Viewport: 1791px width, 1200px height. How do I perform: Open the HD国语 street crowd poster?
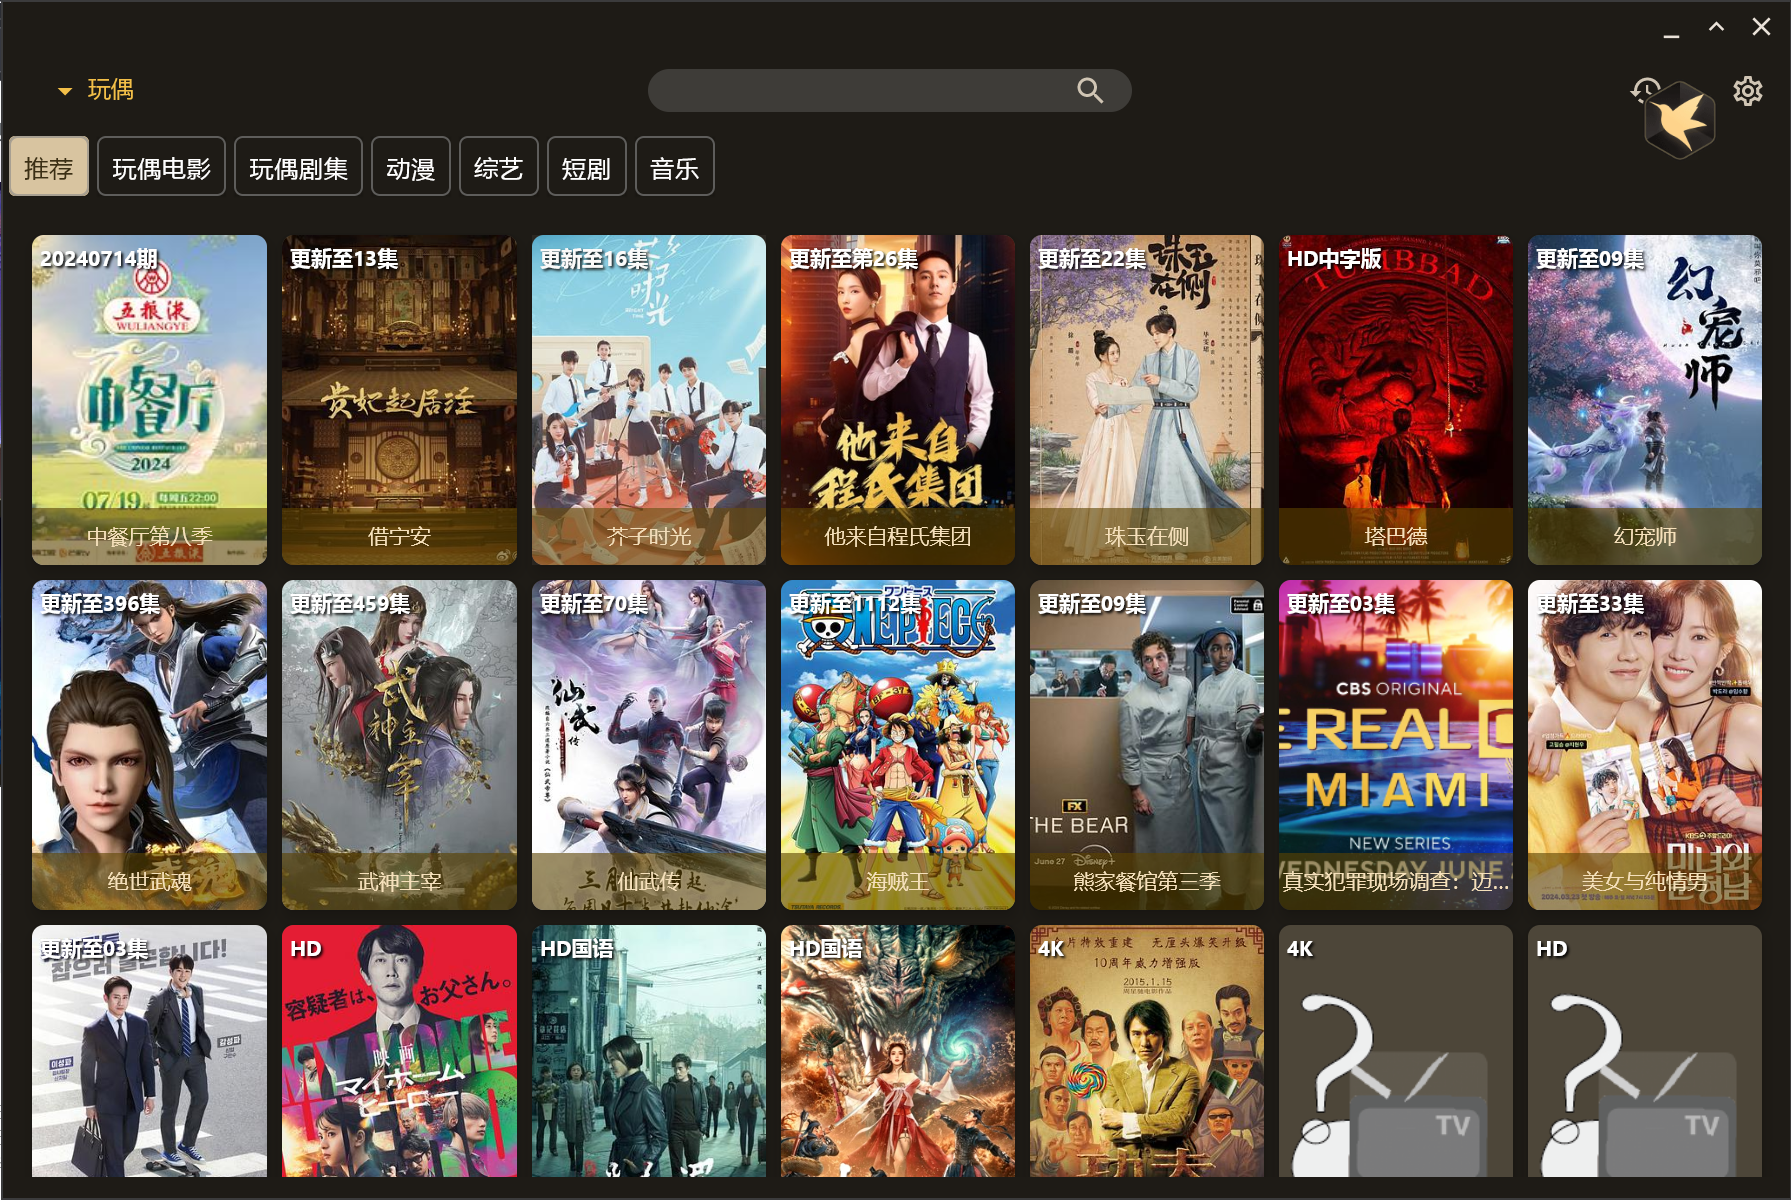click(x=648, y=1051)
